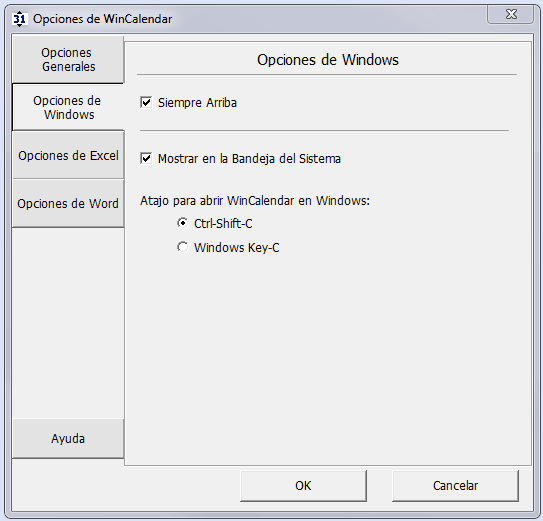This screenshot has width=543, height=521.
Task: Click the Opciones de Windows heading text
Action: pyautogui.click(x=328, y=60)
